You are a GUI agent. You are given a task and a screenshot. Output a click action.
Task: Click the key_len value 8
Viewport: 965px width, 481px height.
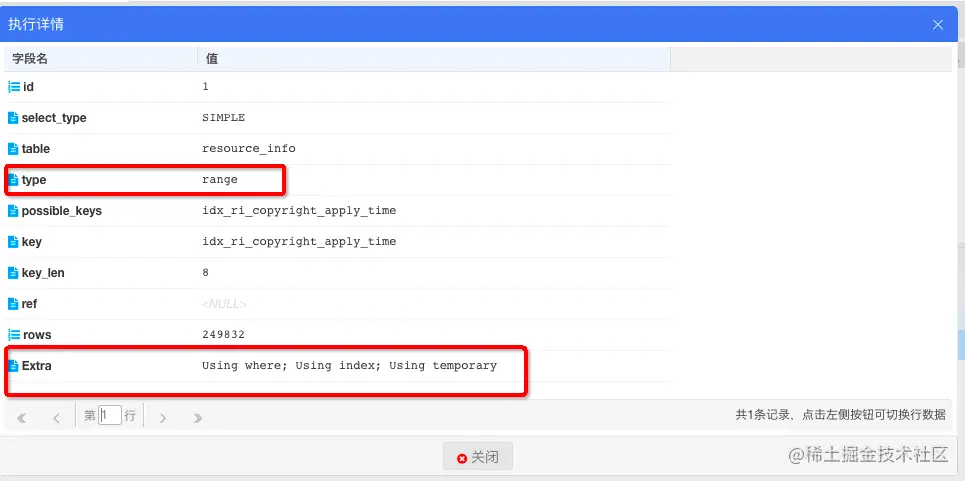coord(206,272)
